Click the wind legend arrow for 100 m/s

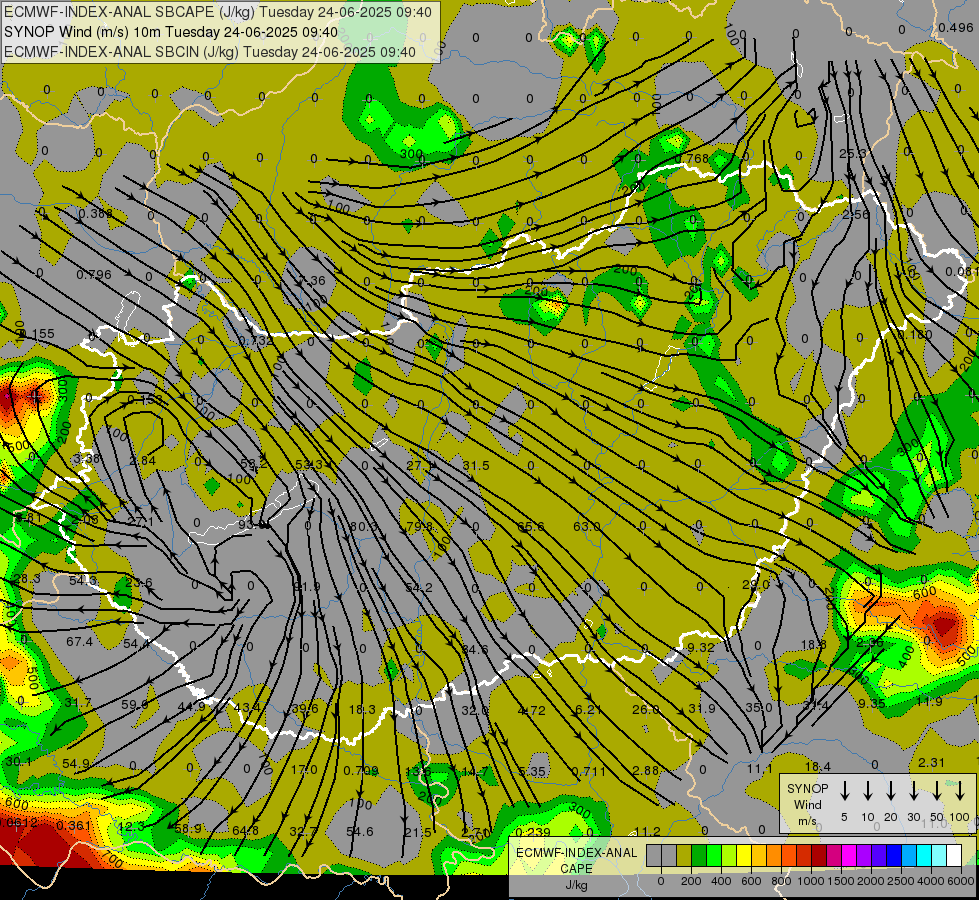960,791
